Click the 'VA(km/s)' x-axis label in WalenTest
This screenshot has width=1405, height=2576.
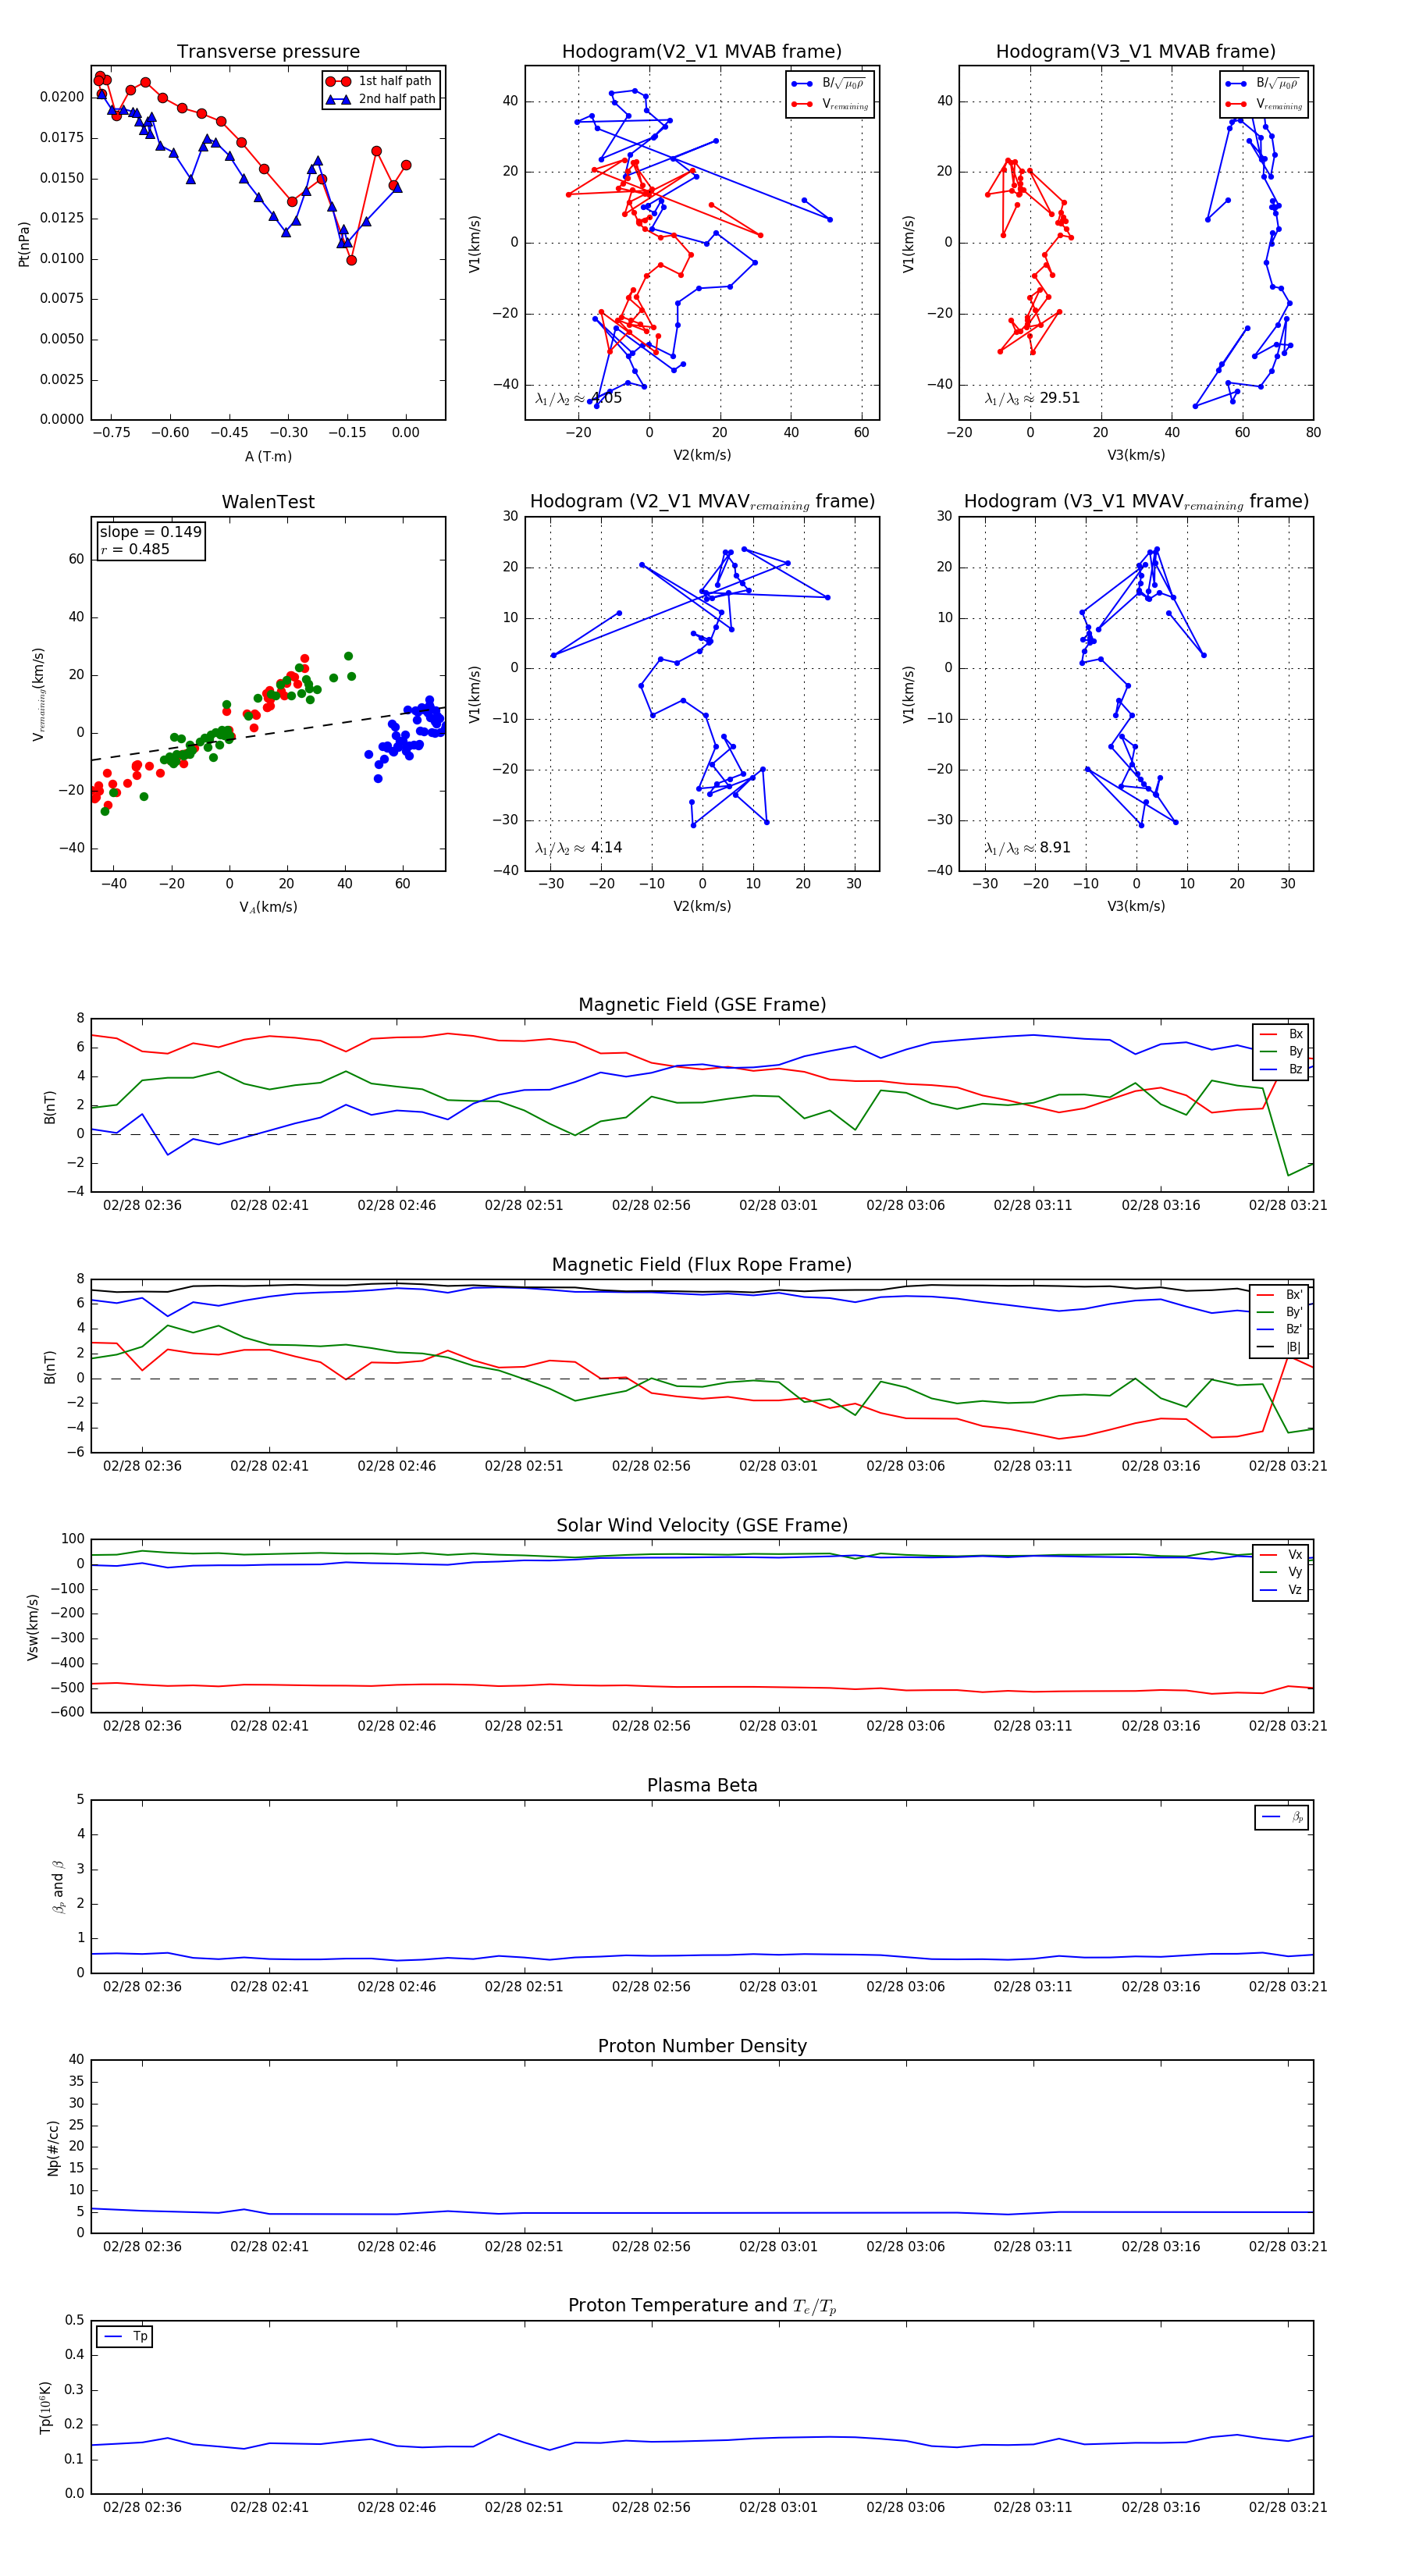[268, 907]
